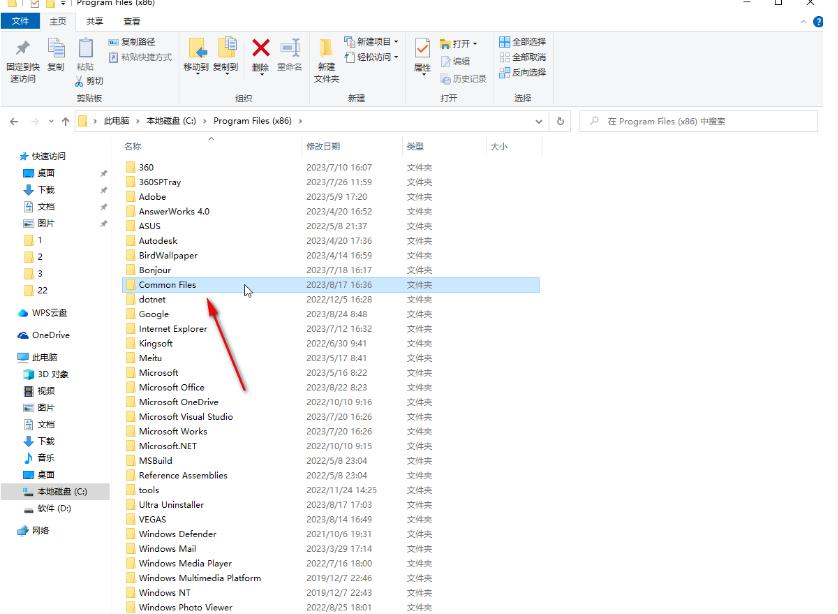Click the Edit option in Open group
838x614 pixels.
pyautogui.click(x=455, y=61)
